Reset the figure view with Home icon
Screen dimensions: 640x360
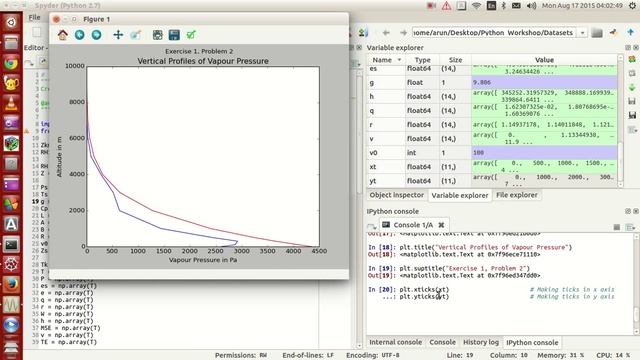(62, 35)
